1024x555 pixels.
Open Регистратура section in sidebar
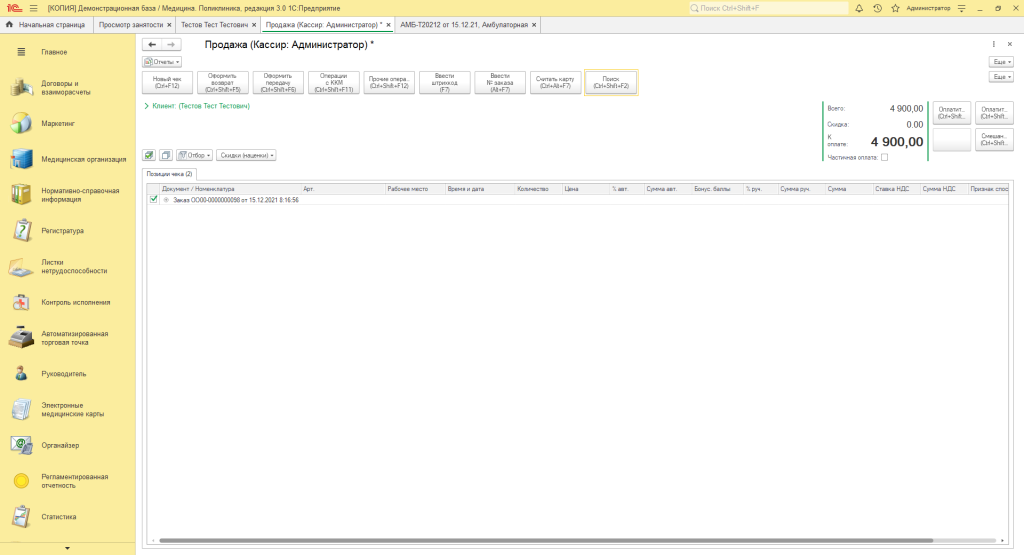click(x=62, y=231)
